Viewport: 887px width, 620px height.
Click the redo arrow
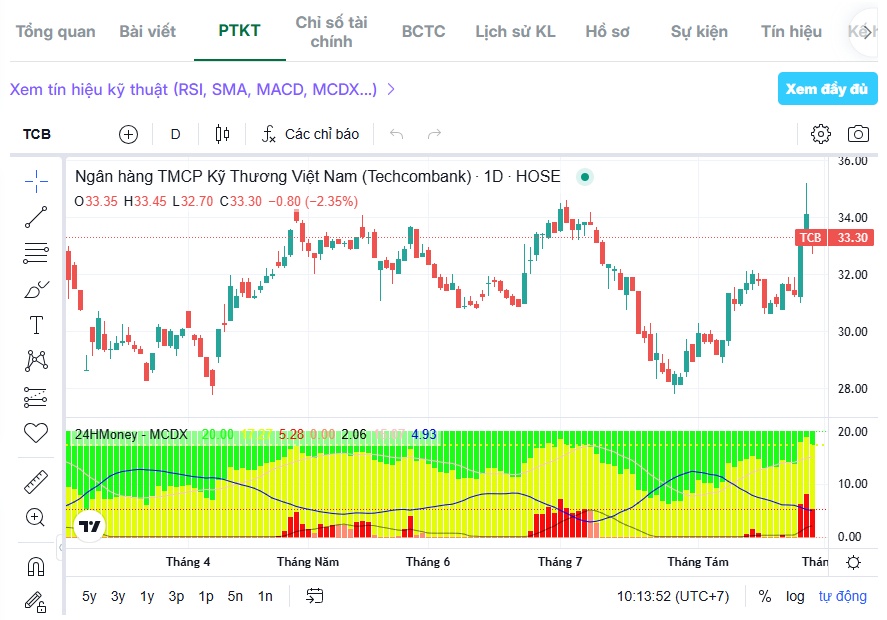(x=434, y=134)
